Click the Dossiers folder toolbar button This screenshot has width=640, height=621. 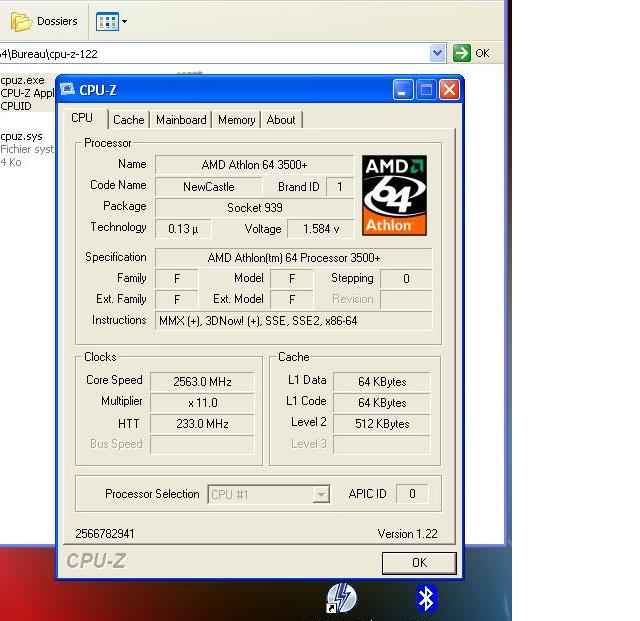pyautogui.click(x=44, y=21)
